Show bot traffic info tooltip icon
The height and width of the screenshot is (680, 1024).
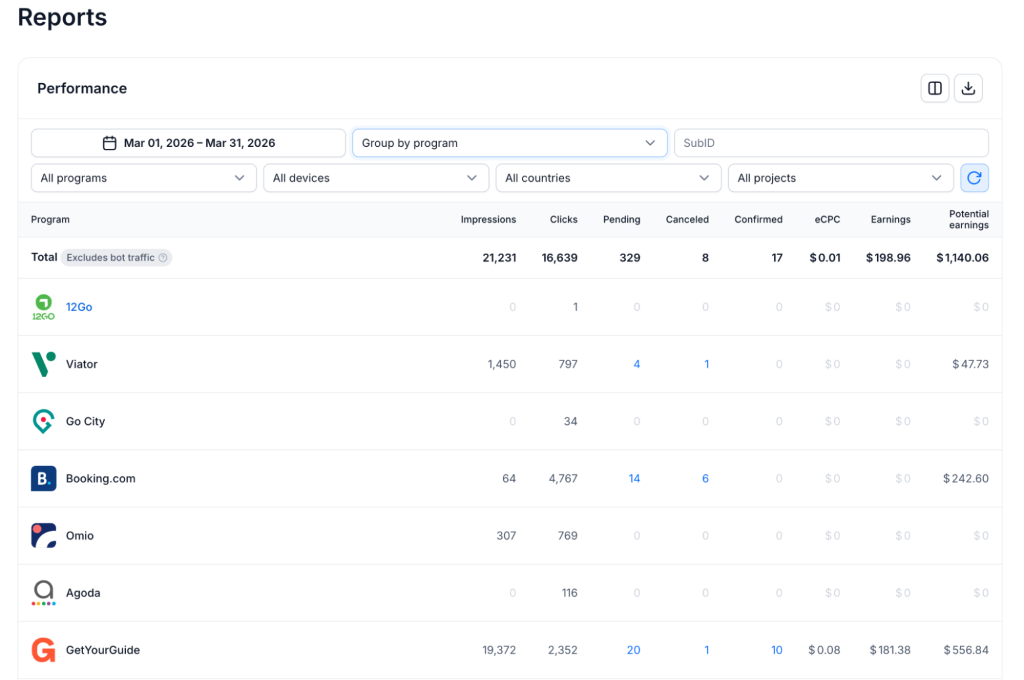click(x=163, y=257)
